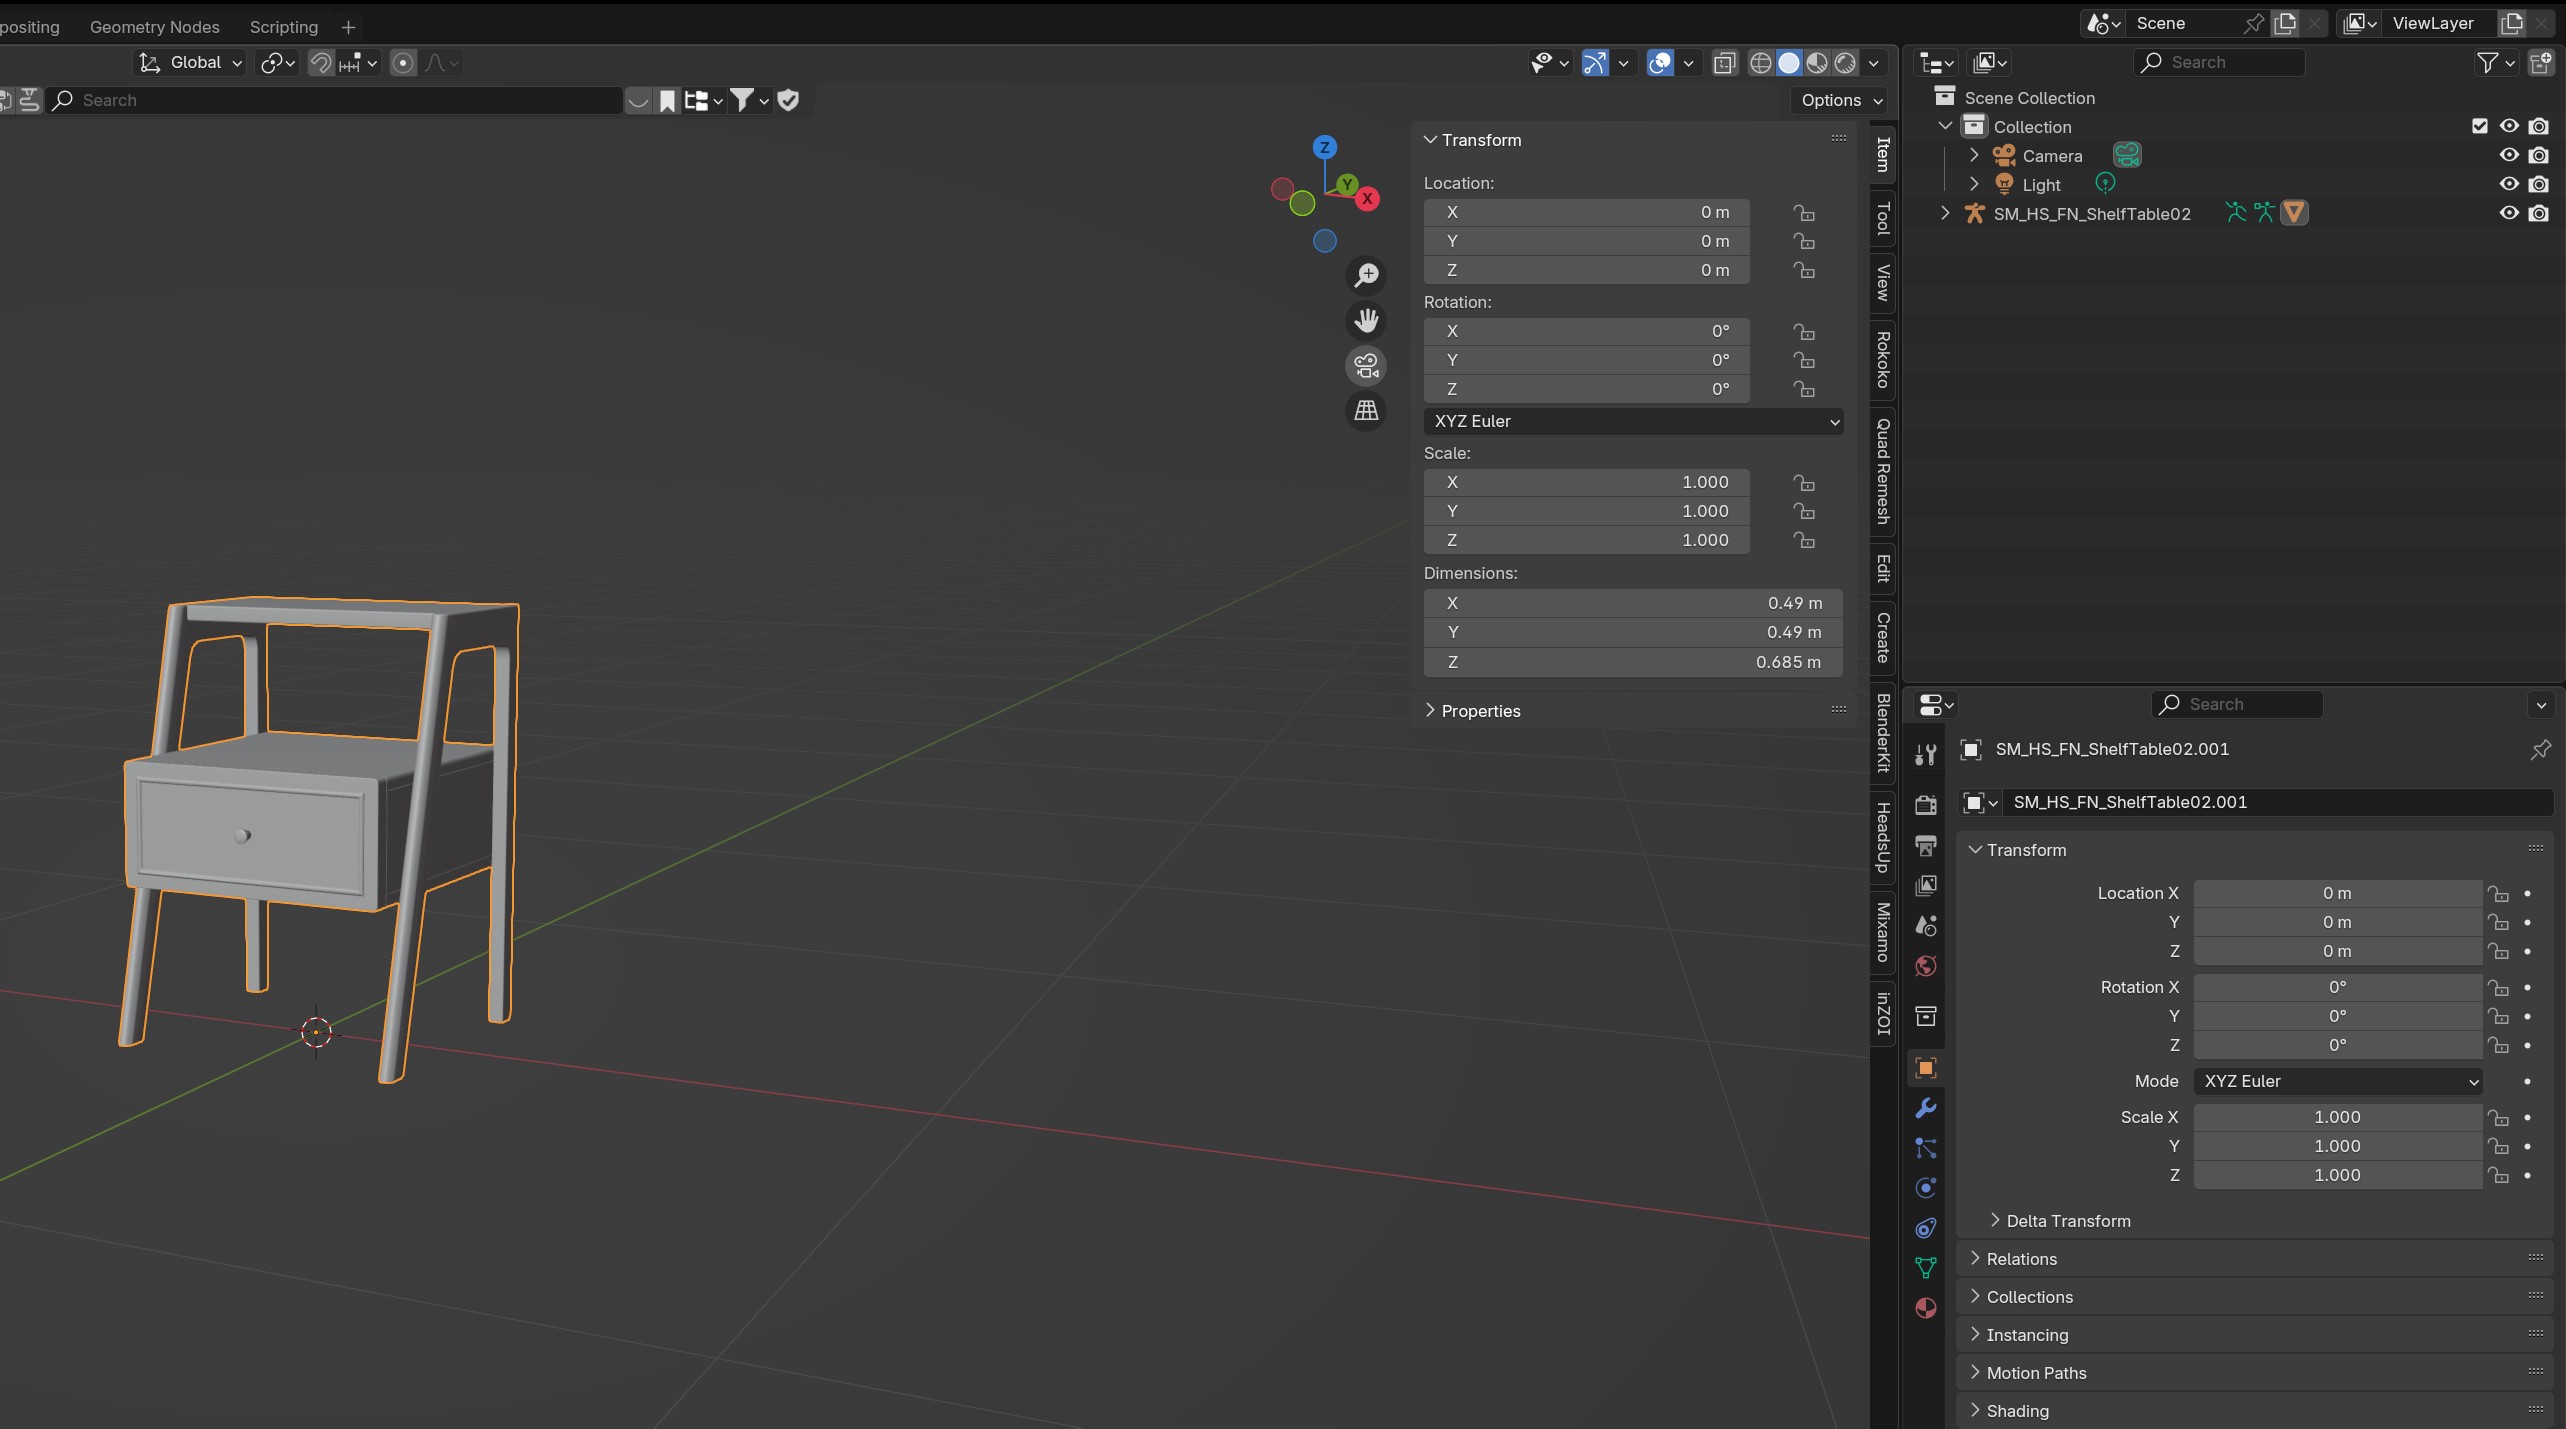Toggle show gizmo button

click(1595, 63)
